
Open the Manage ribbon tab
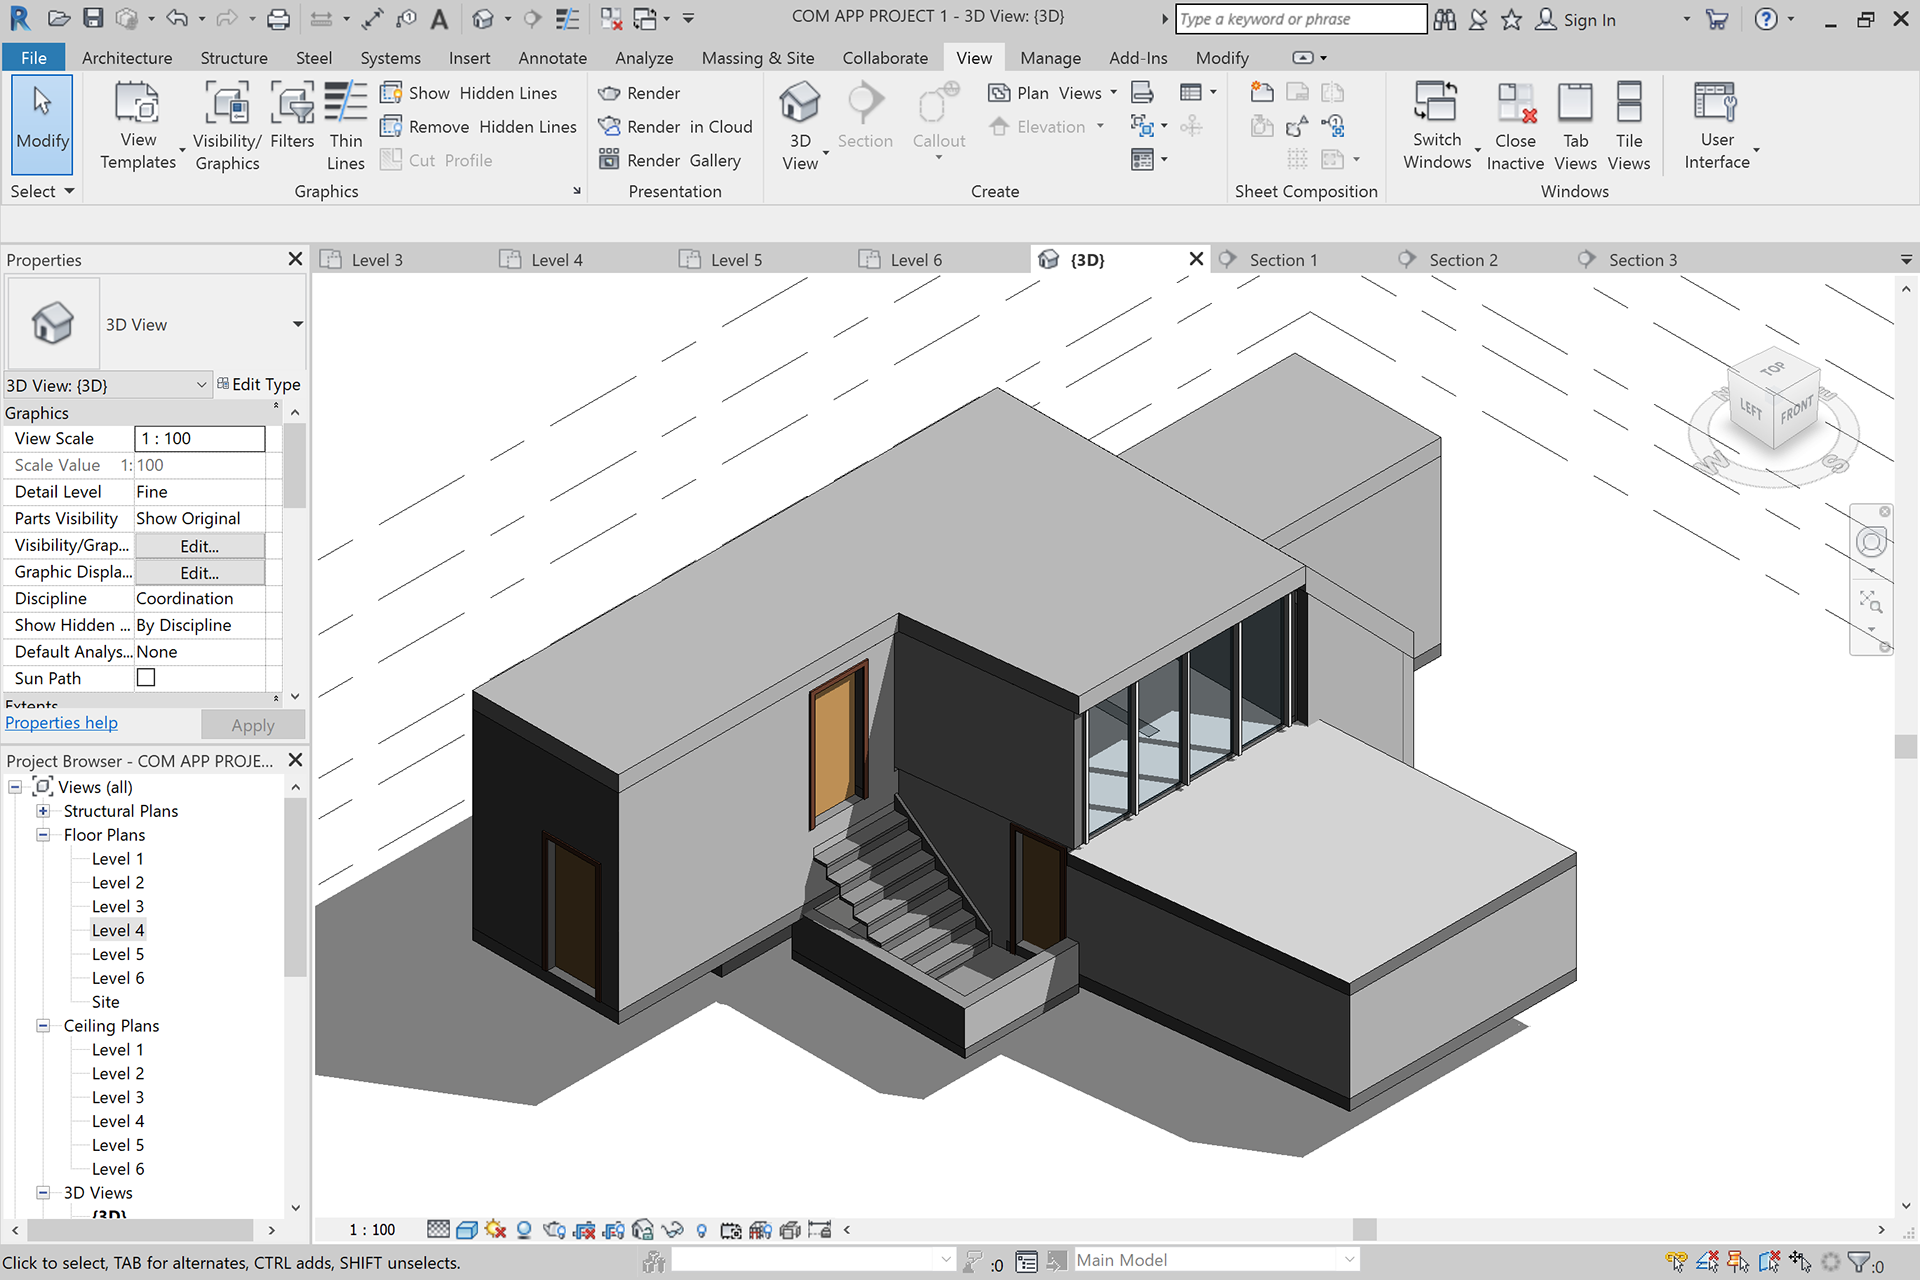pos(1050,58)
